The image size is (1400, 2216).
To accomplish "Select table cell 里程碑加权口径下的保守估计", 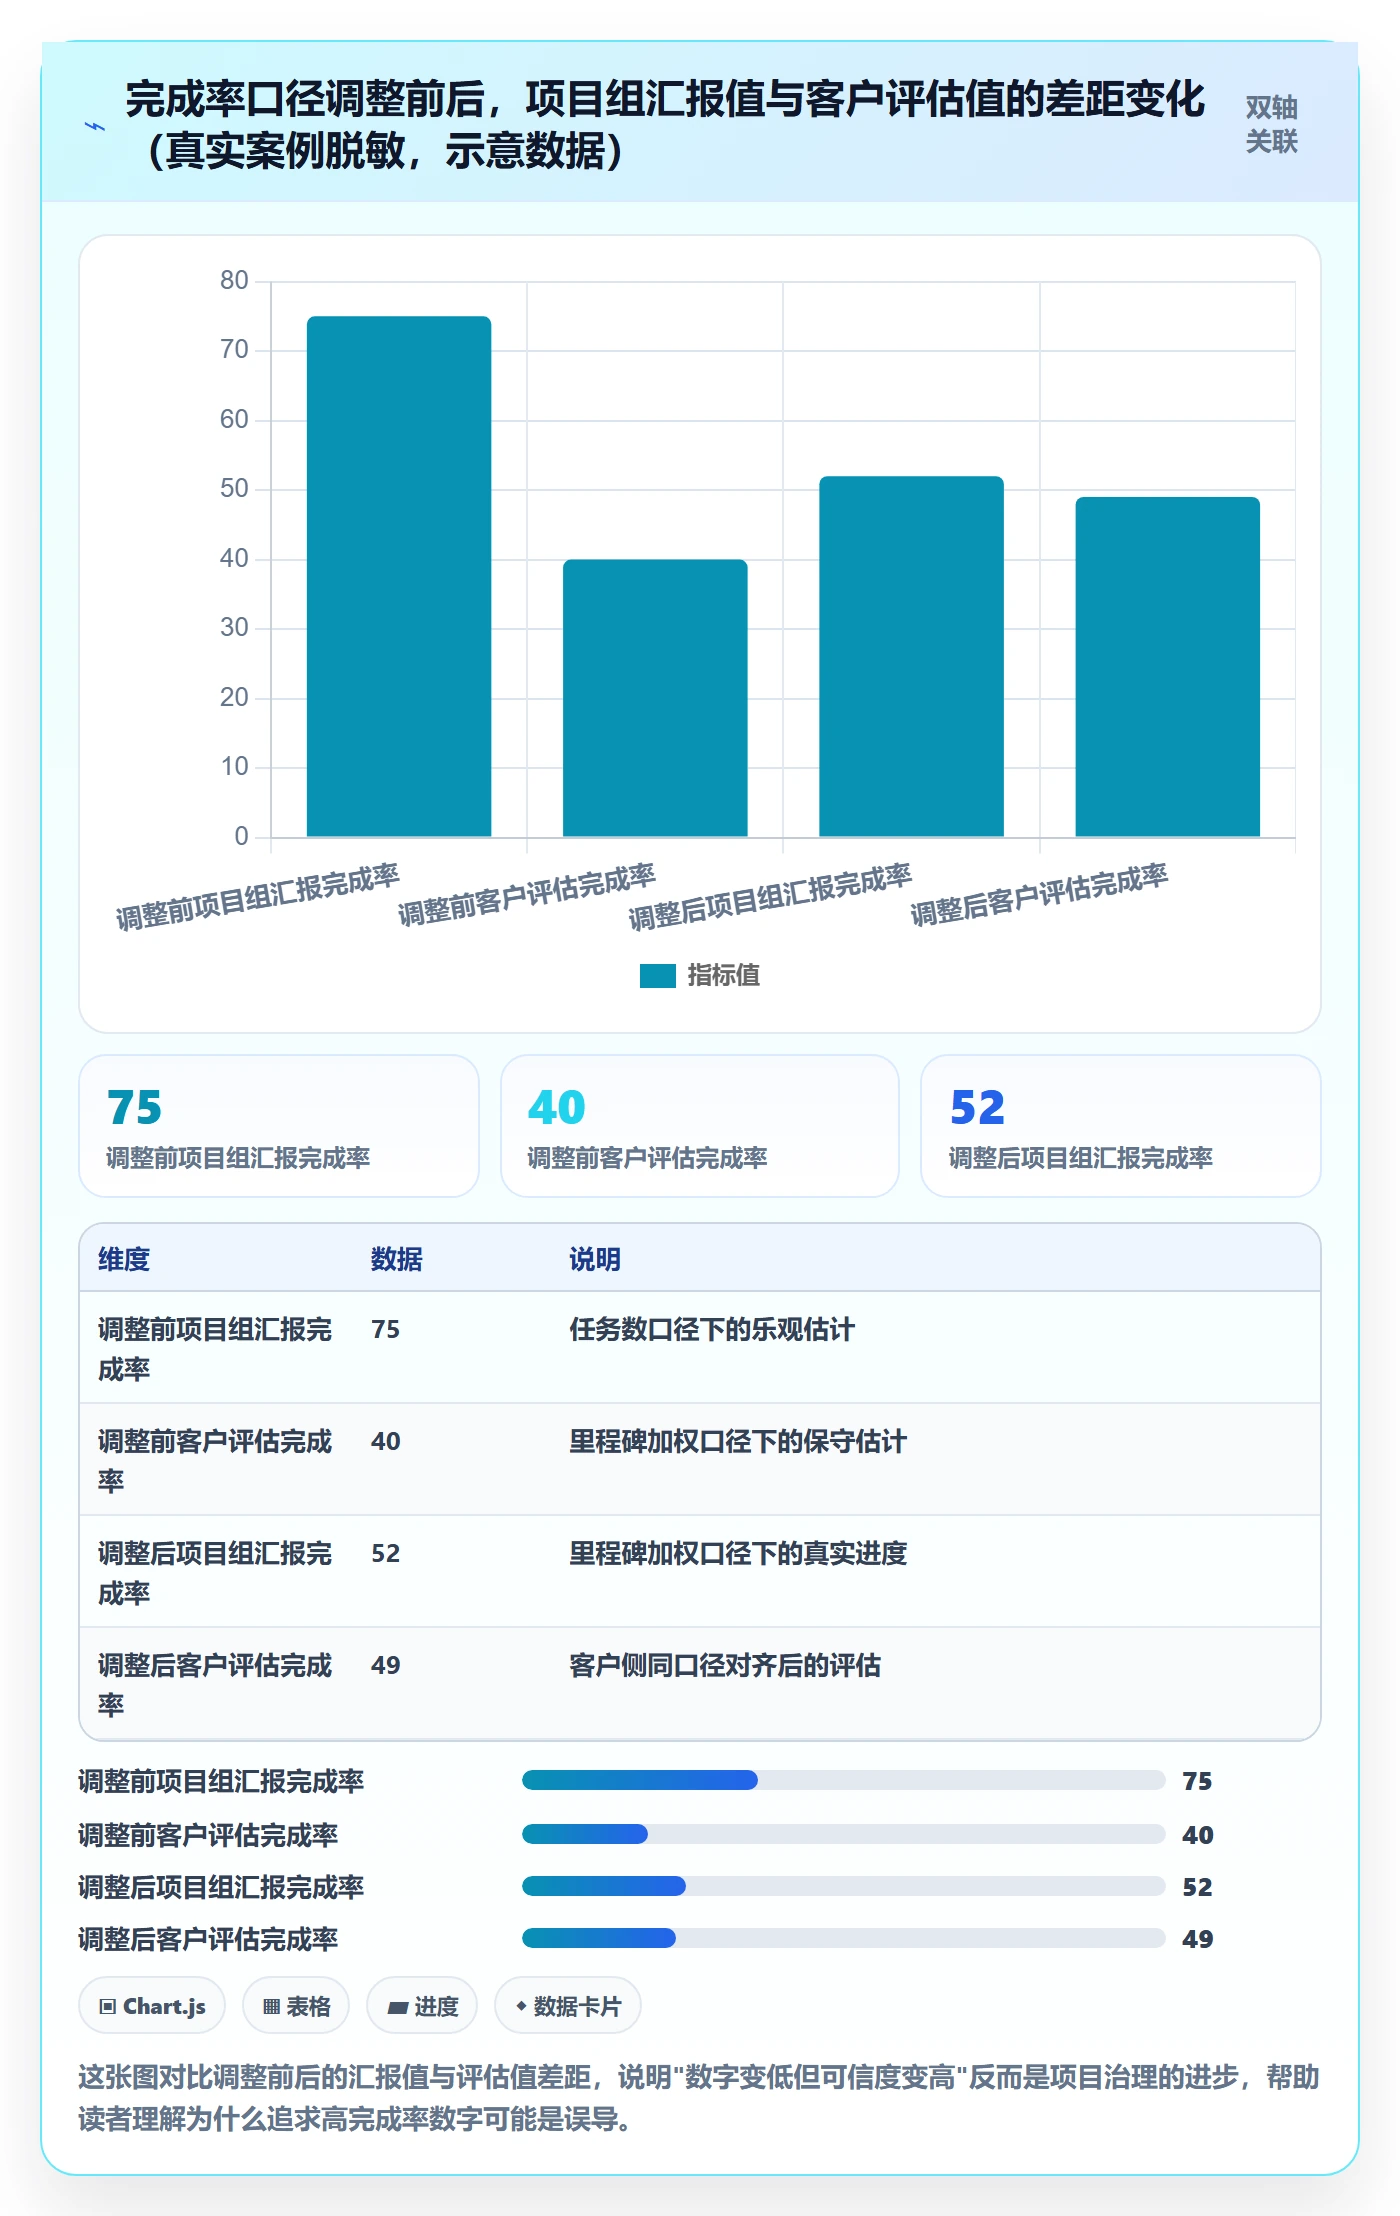I will point(738,1441).
